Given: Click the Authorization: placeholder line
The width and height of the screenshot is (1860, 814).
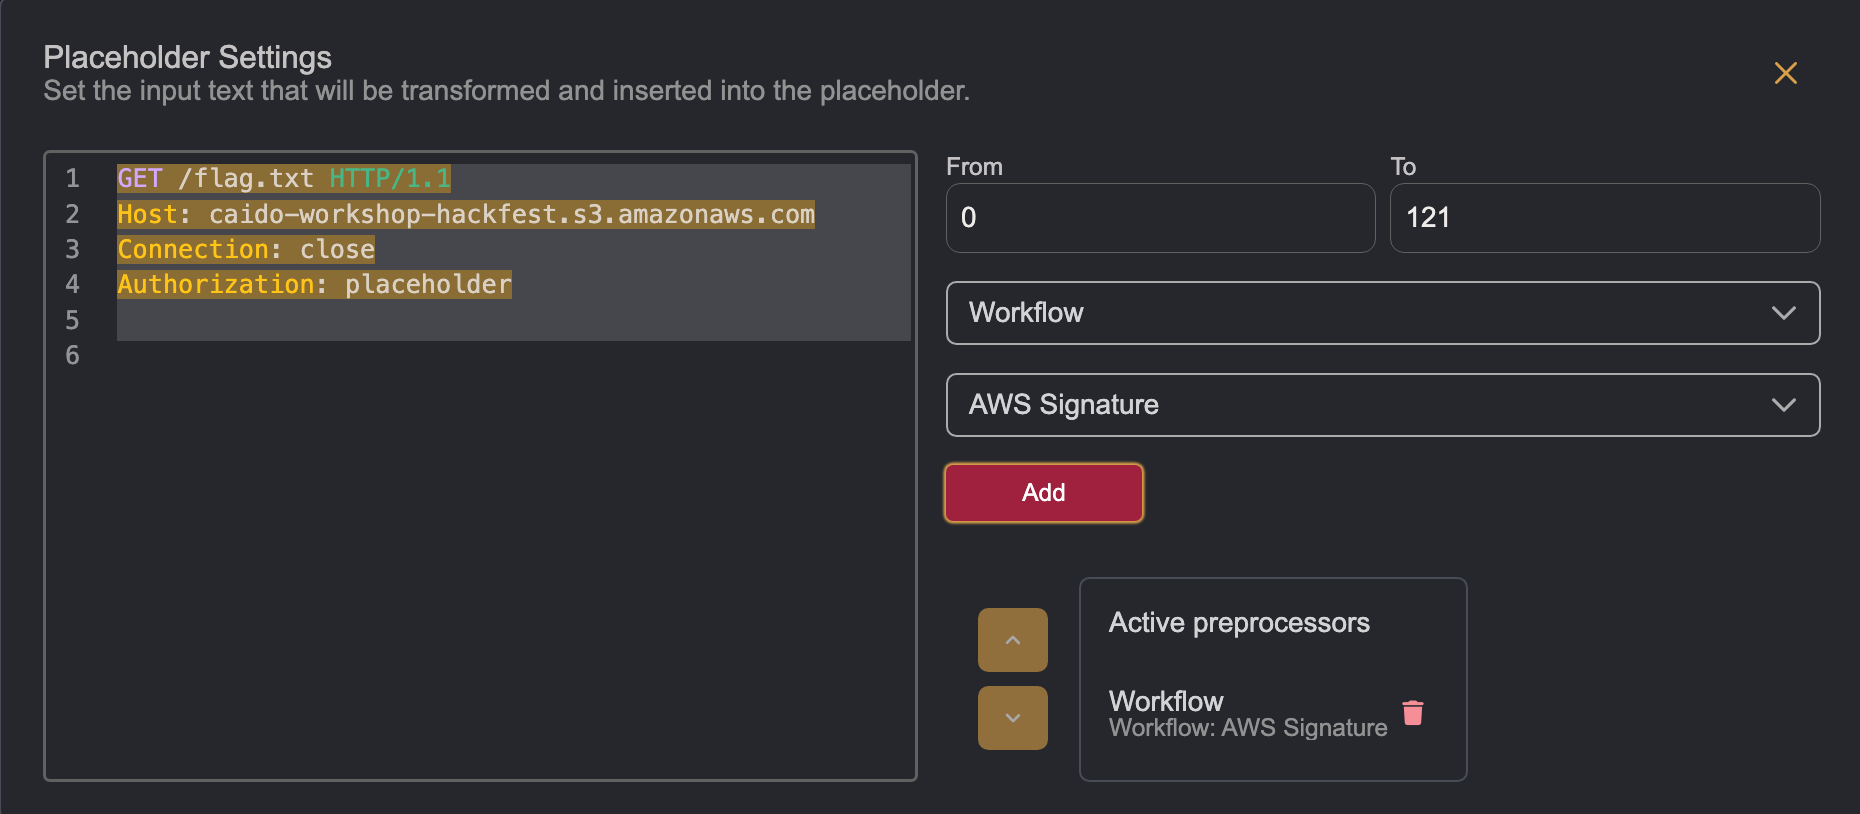Looking at the screenshot, I should click(x=314, y=285).
